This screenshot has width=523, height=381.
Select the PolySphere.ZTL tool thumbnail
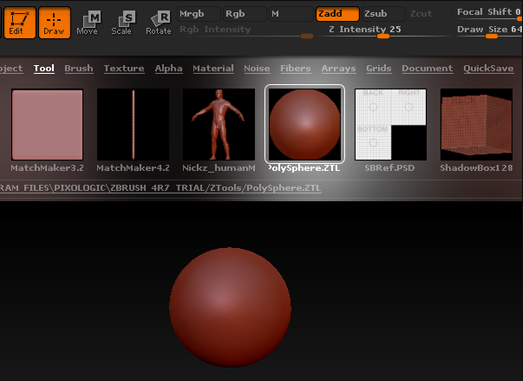click(305, 124)
